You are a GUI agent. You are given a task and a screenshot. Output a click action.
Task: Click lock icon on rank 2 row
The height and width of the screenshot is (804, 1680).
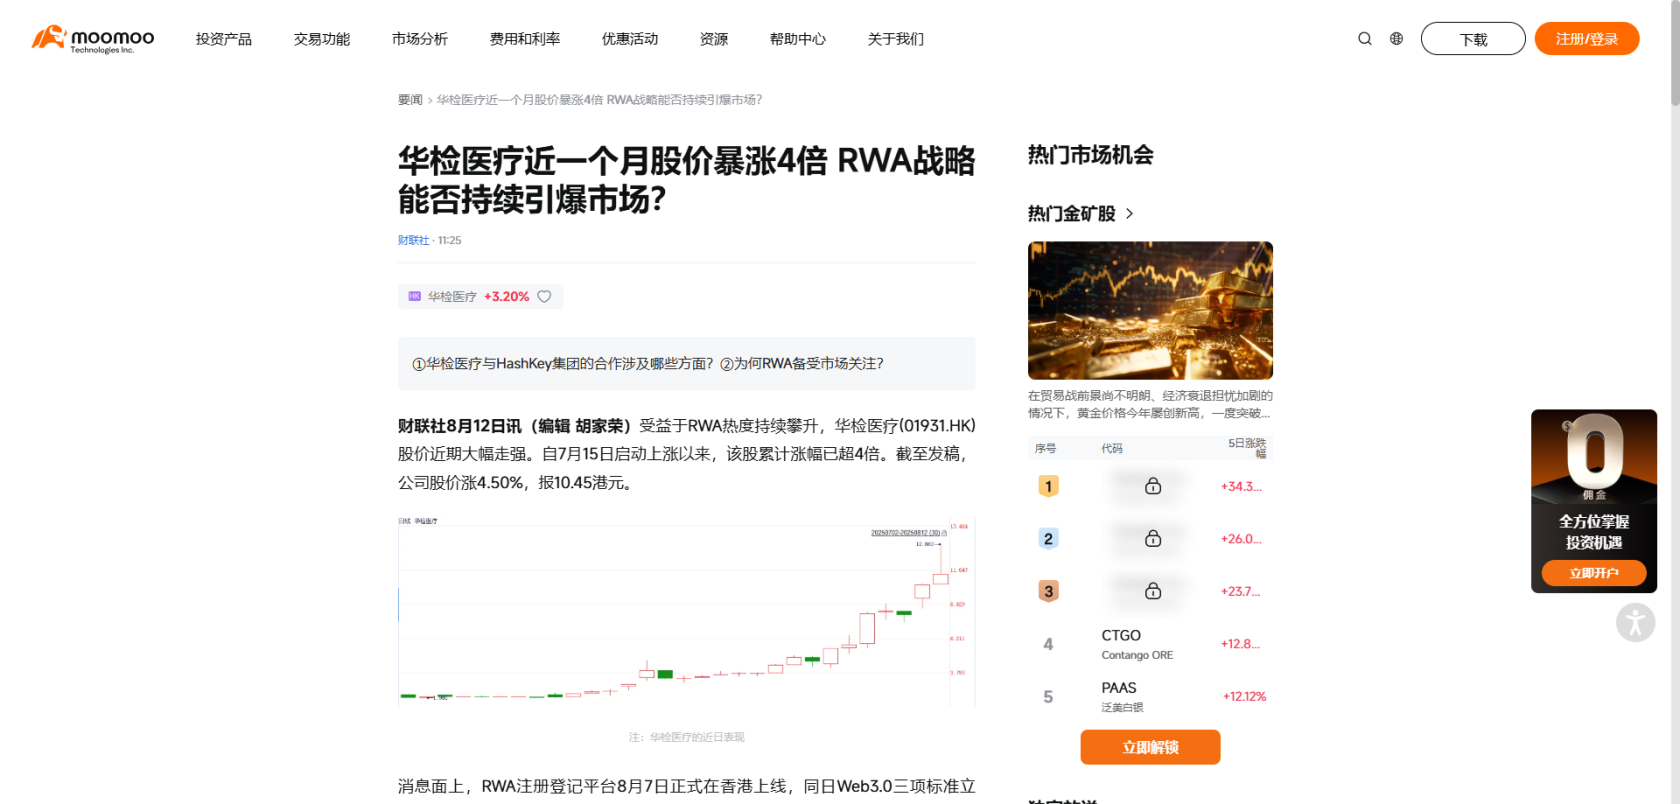coord(1153,539)
